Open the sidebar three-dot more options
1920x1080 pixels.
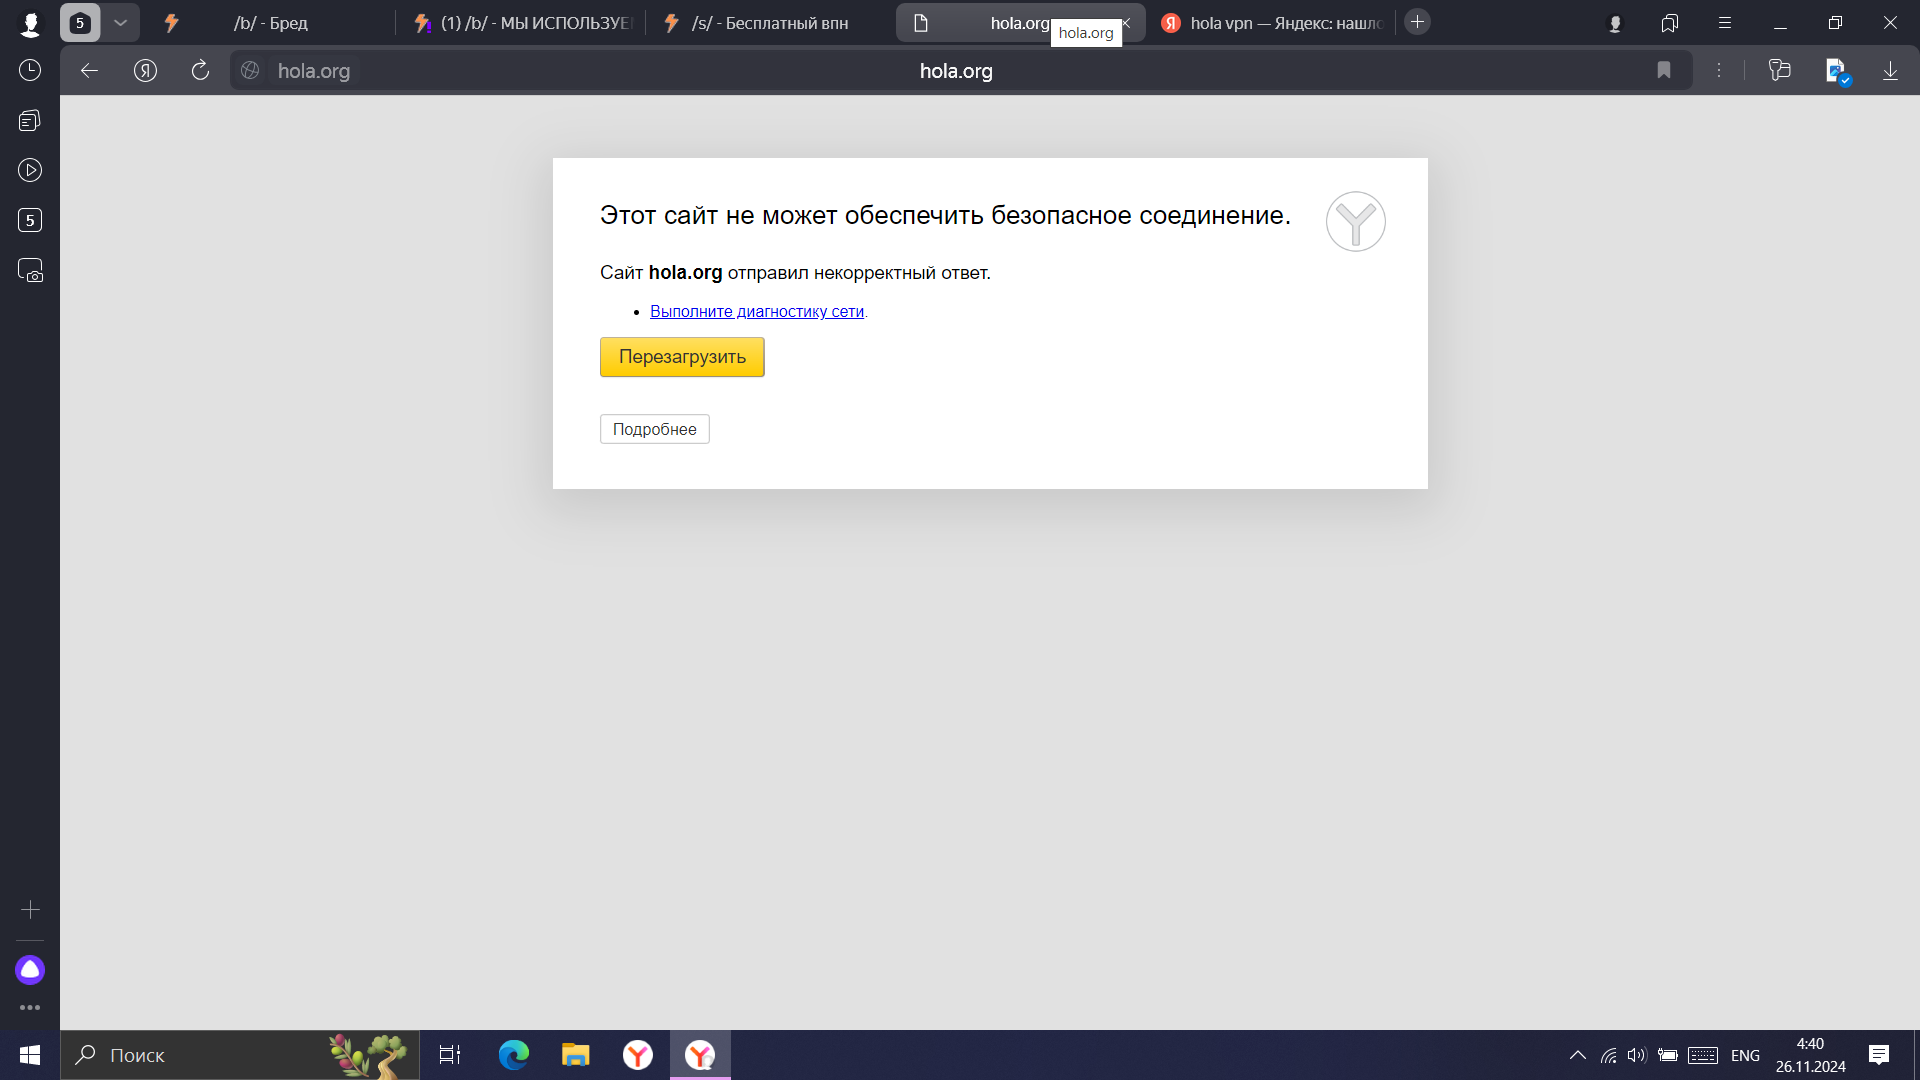click(30, 1007)
